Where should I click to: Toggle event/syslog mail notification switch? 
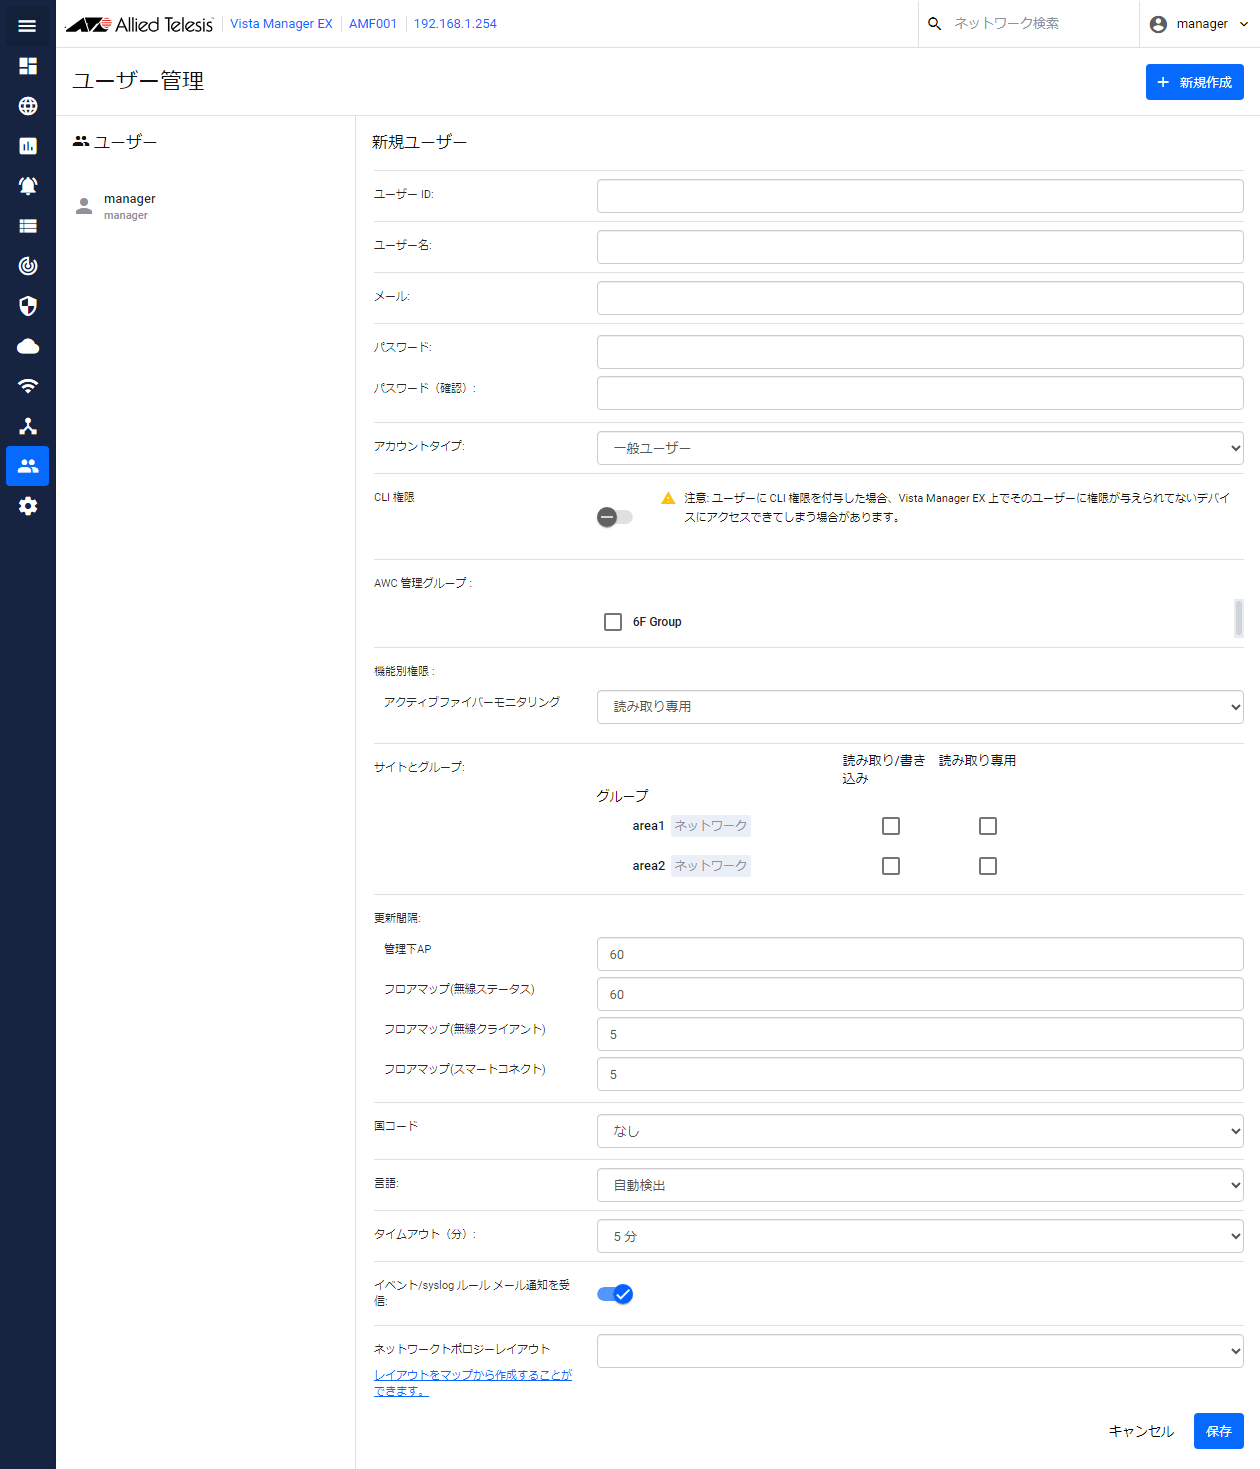(x=615, y=1294)
